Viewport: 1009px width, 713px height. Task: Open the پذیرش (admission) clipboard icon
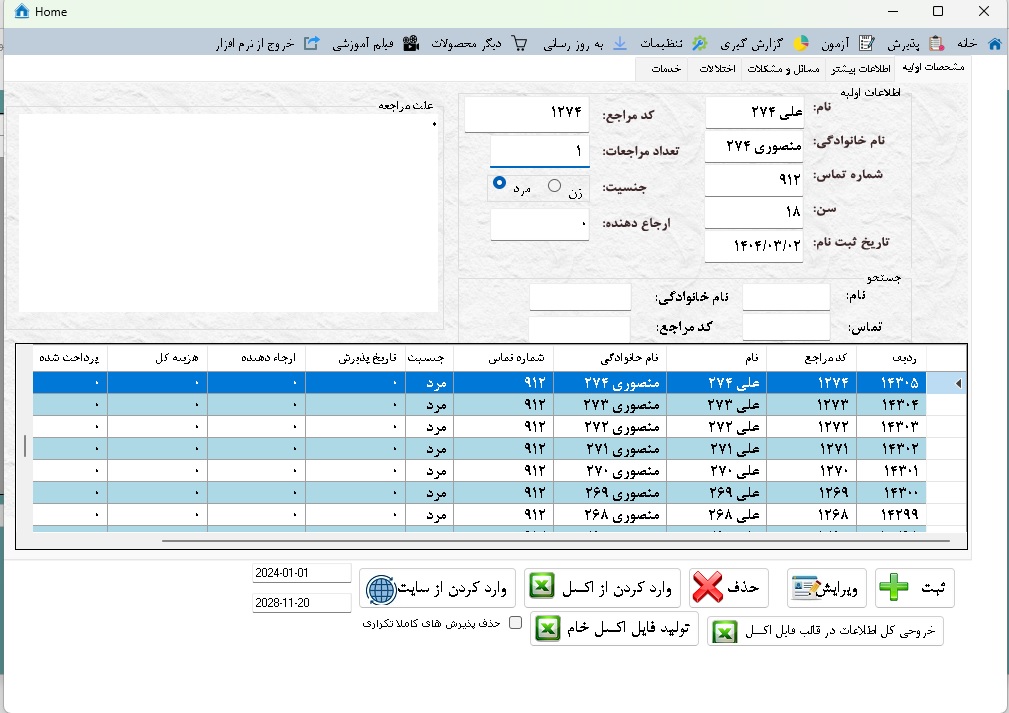936,44
